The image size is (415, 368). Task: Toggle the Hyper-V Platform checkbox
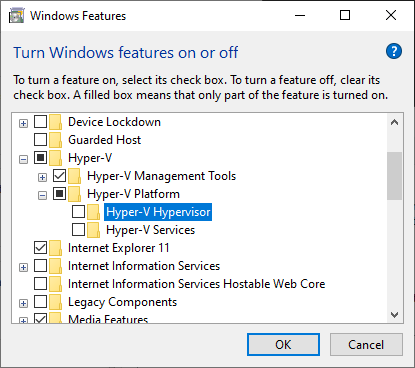coord(59,194)
